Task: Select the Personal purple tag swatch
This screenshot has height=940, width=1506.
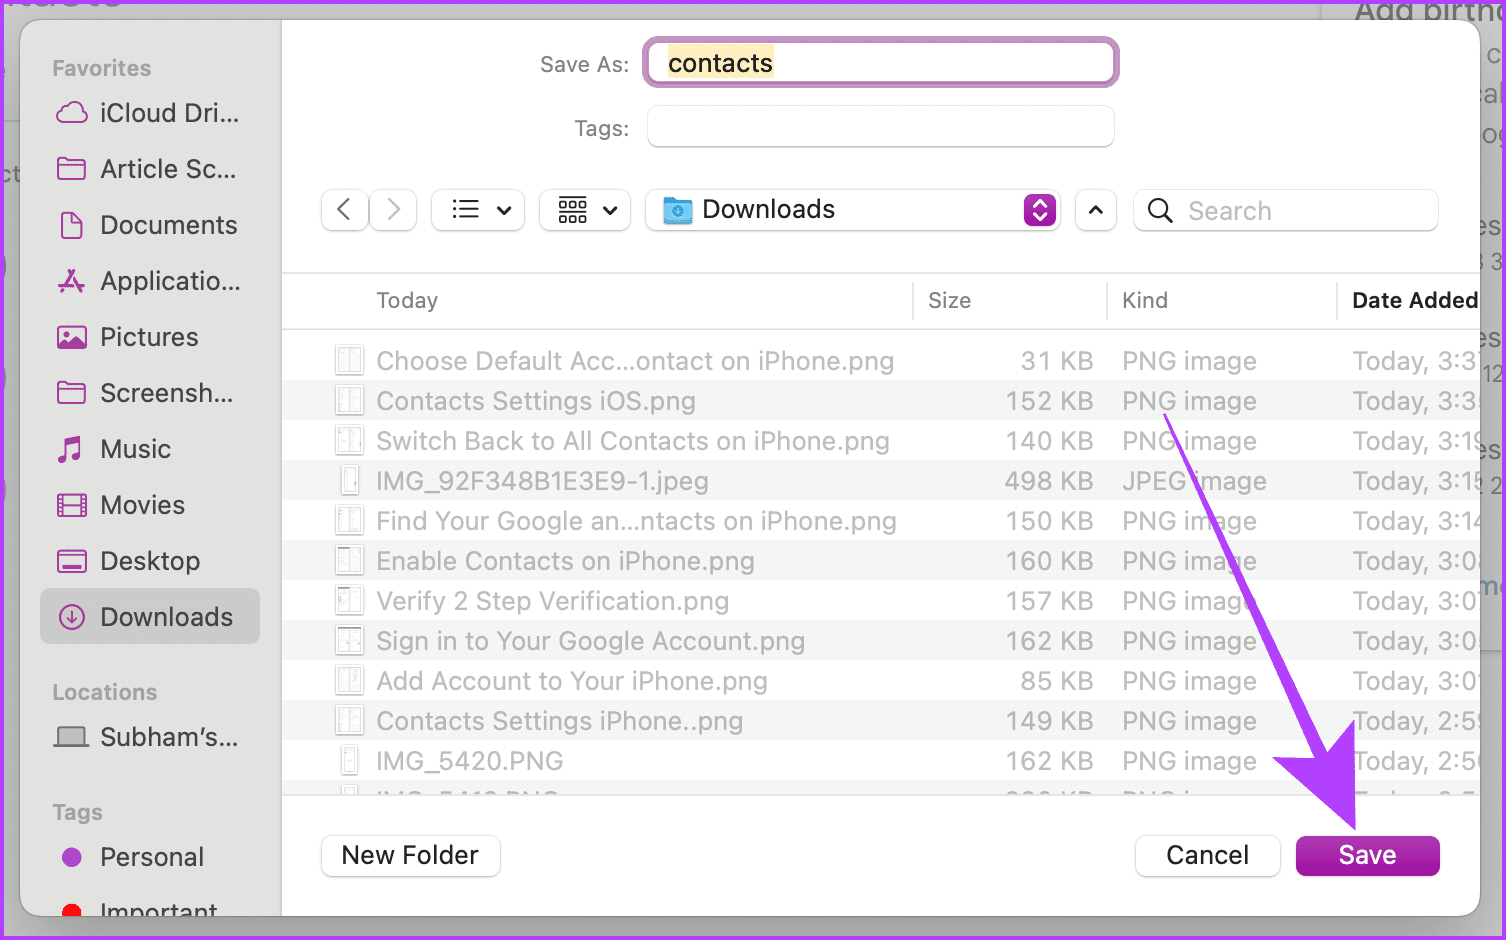Action: click(x=71, y=857)
